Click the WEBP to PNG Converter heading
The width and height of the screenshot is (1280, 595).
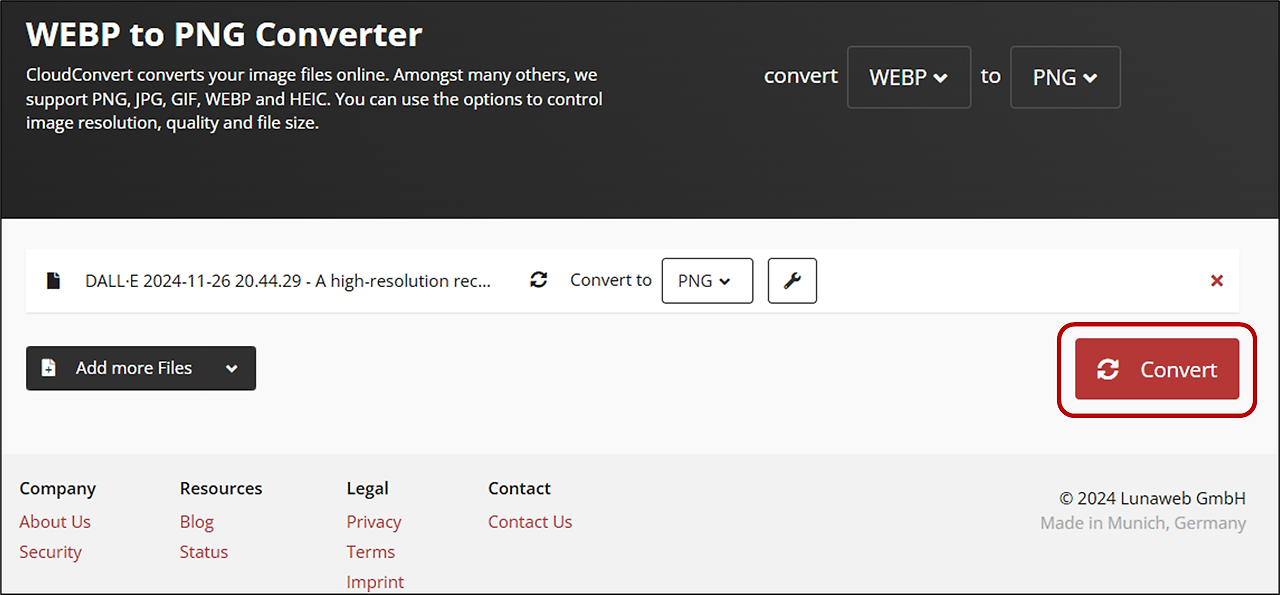[224, 35]
